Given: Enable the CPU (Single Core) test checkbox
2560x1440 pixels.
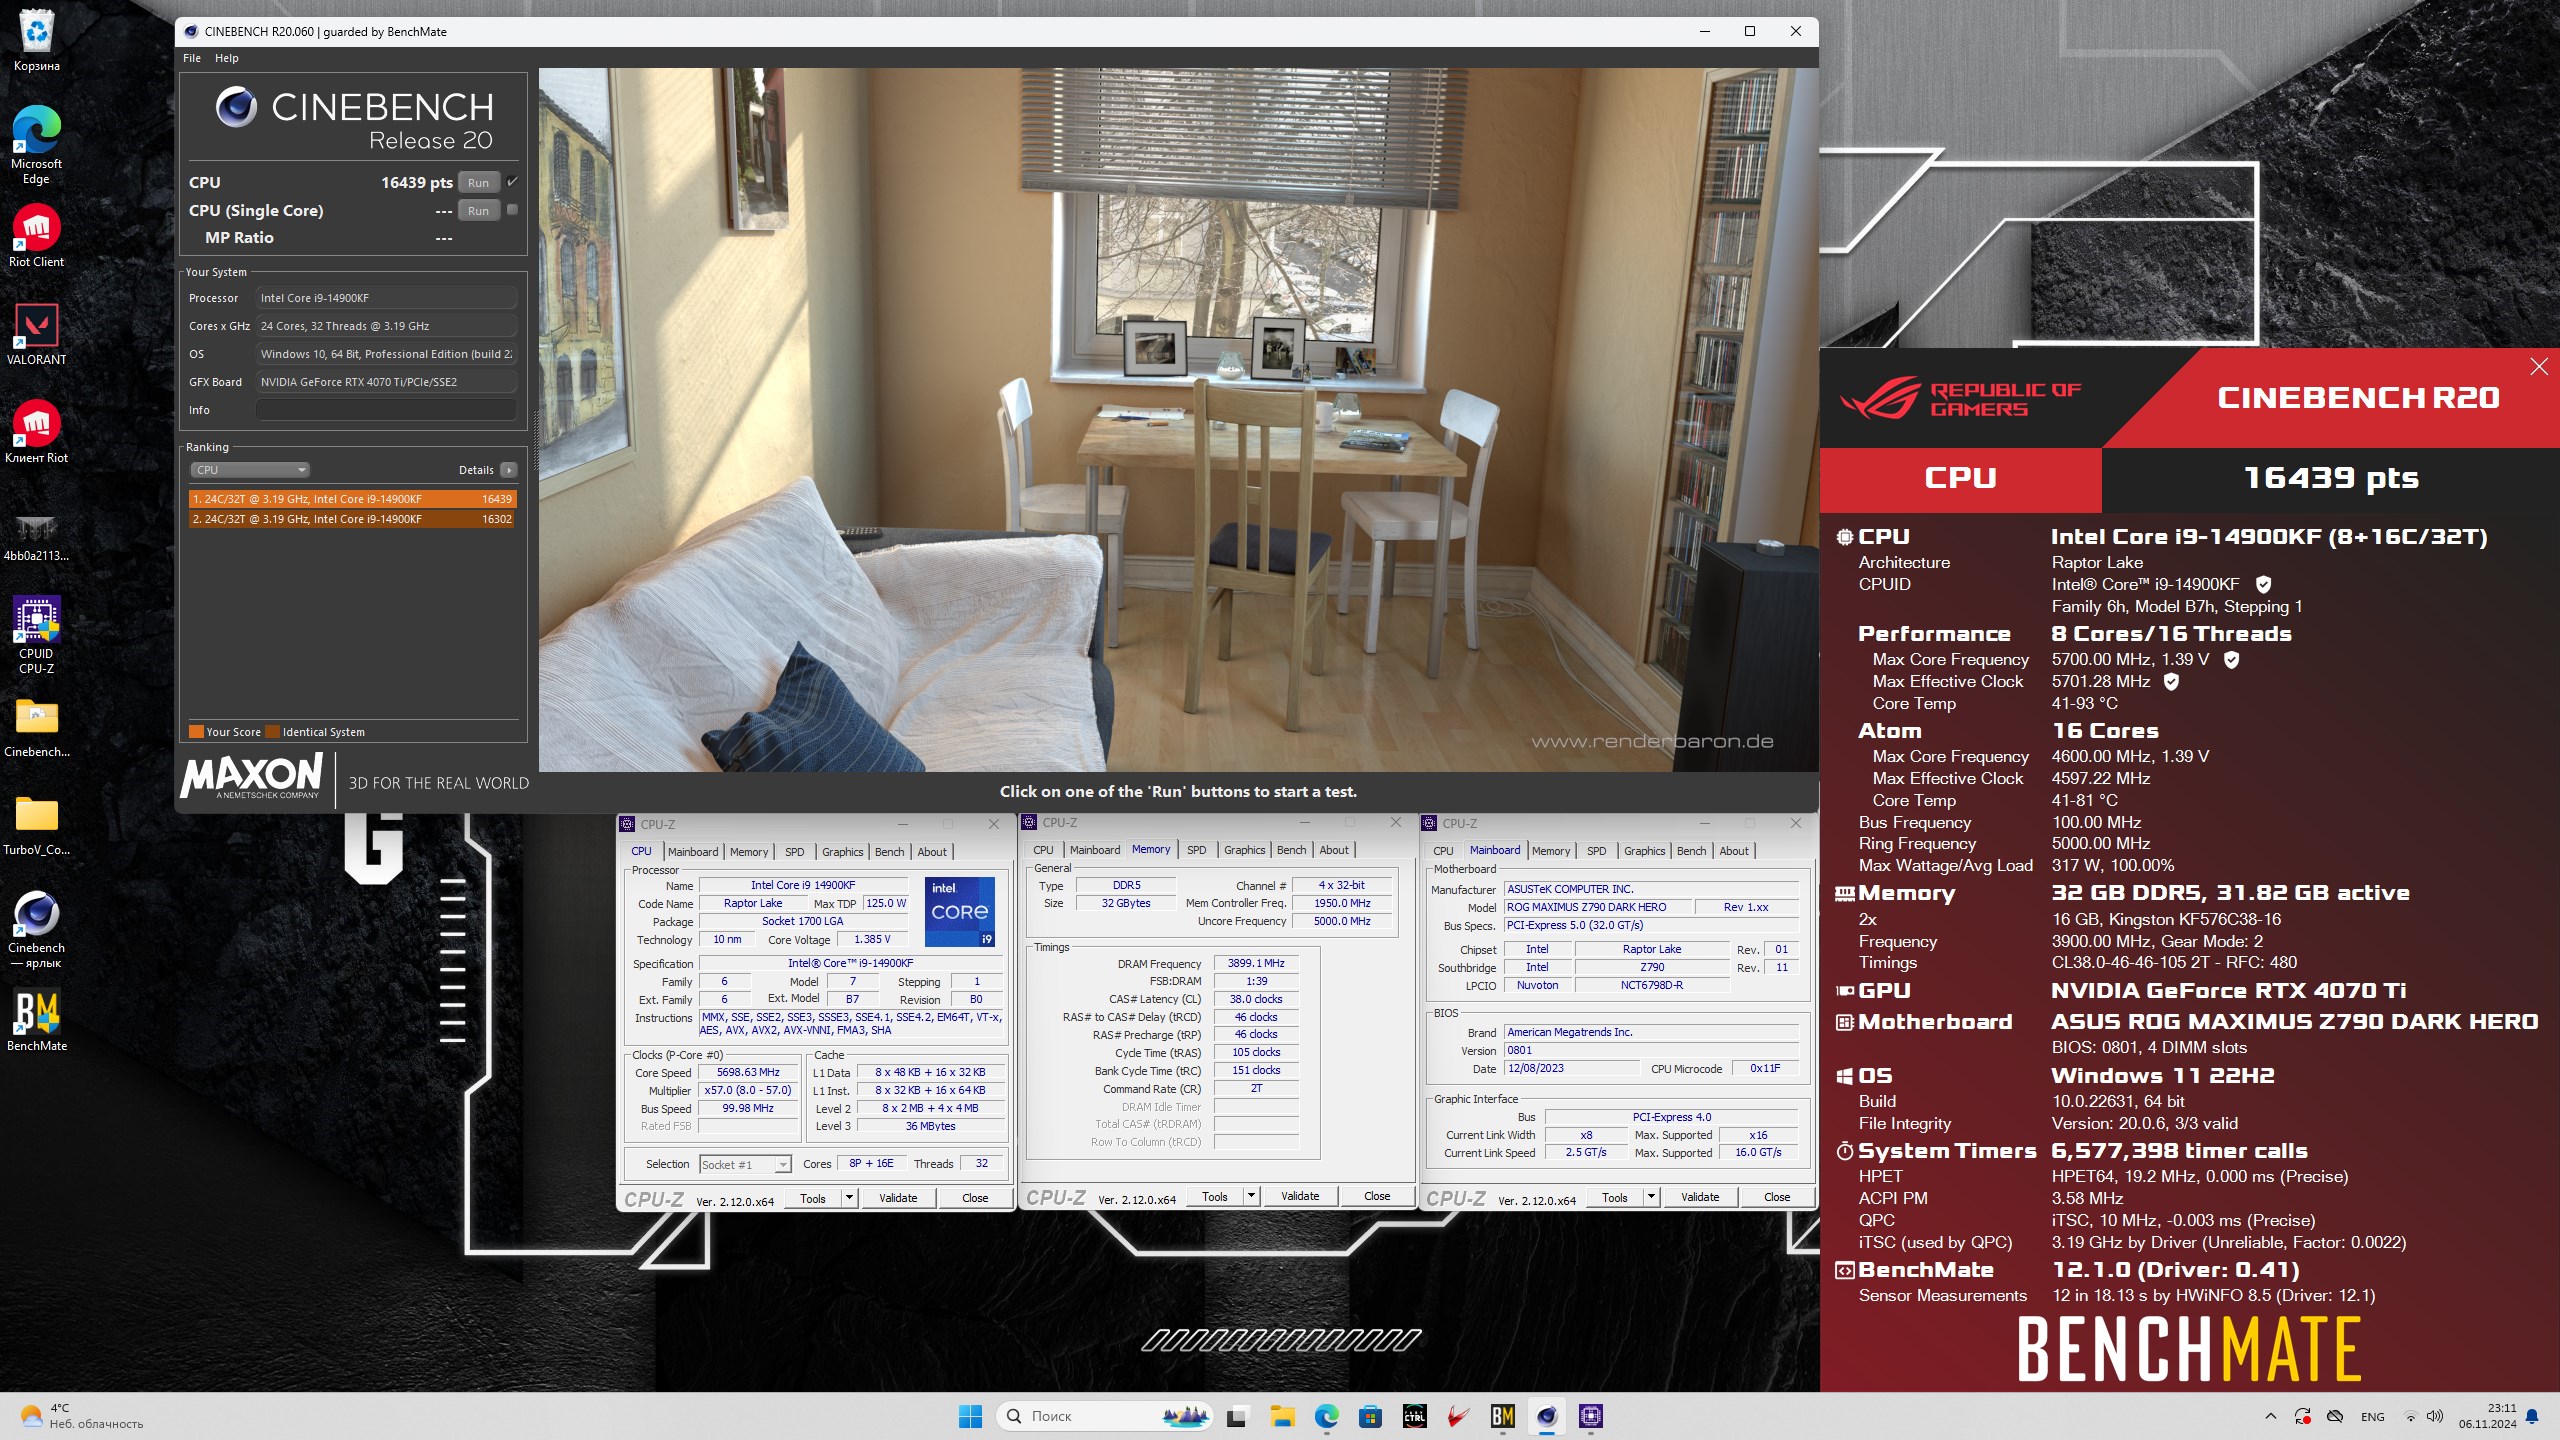Looking at the screenshot, I should click(512, 210).
